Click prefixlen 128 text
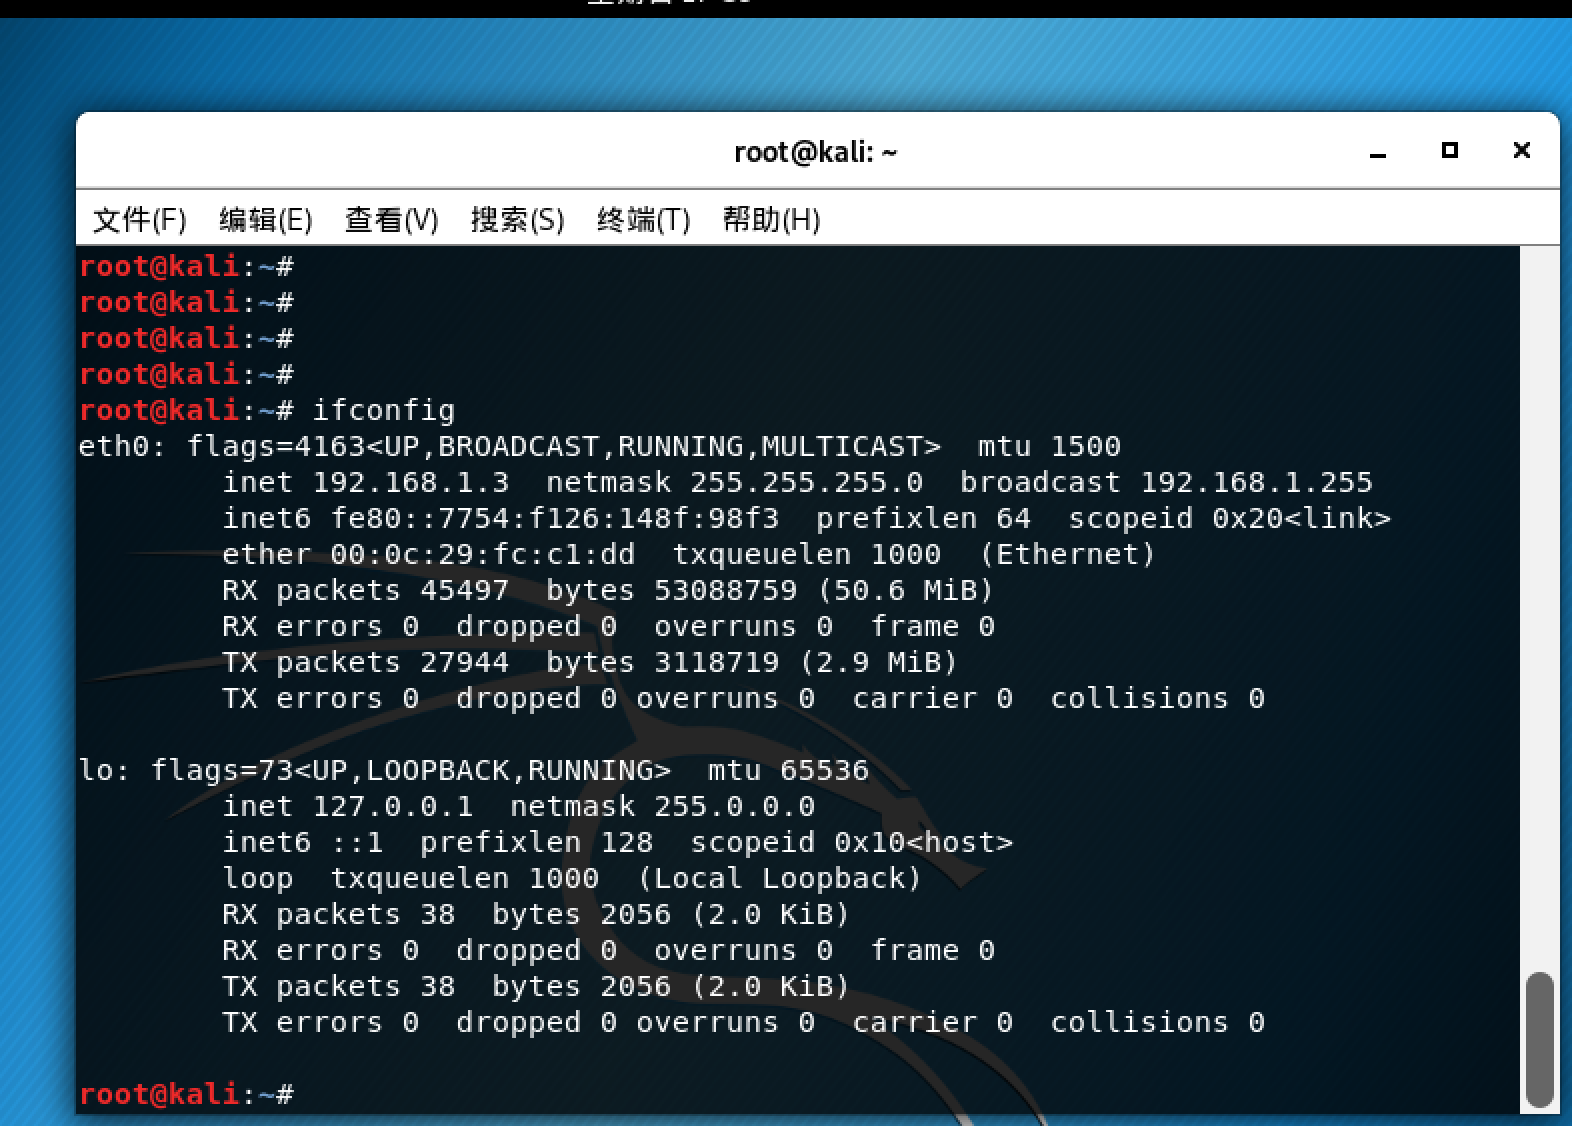 click(x=537, y=842)
